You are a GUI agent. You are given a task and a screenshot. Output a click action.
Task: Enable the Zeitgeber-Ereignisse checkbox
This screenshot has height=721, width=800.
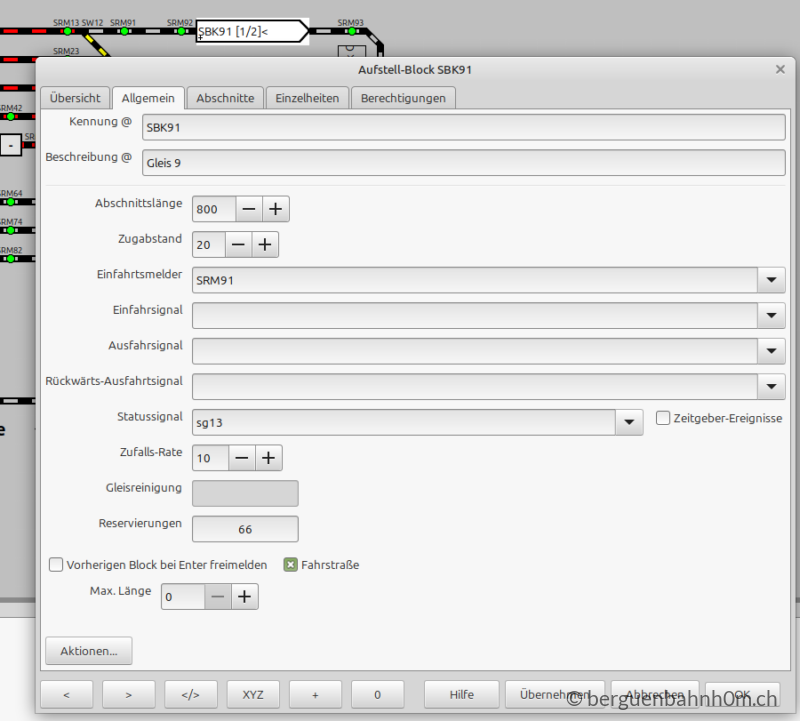pos(663,418)
